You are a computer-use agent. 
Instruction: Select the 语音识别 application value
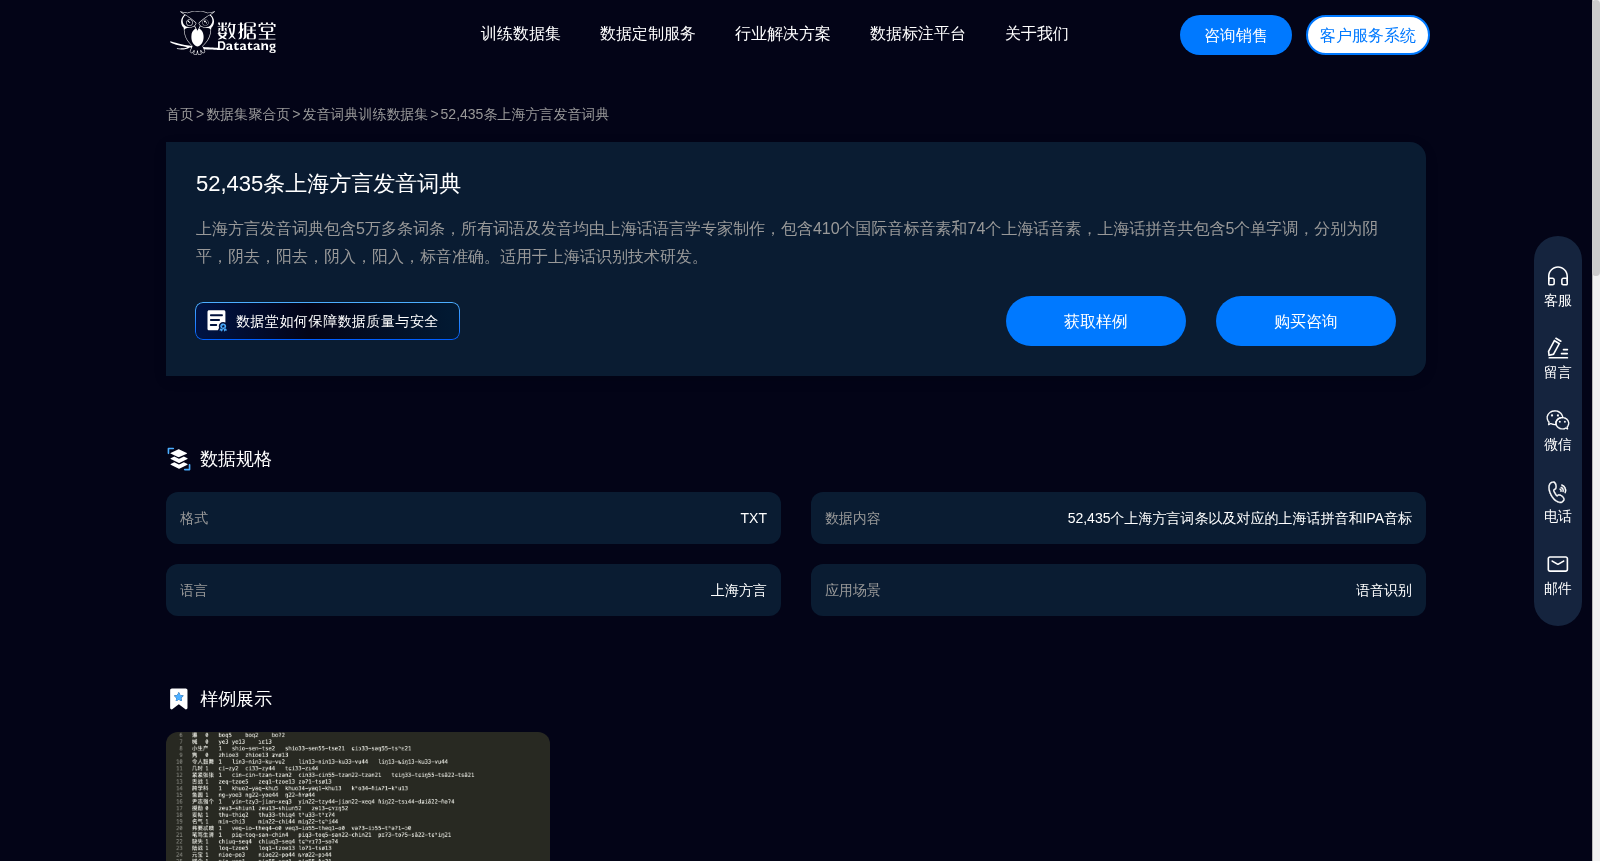(x=1383, y=590)
